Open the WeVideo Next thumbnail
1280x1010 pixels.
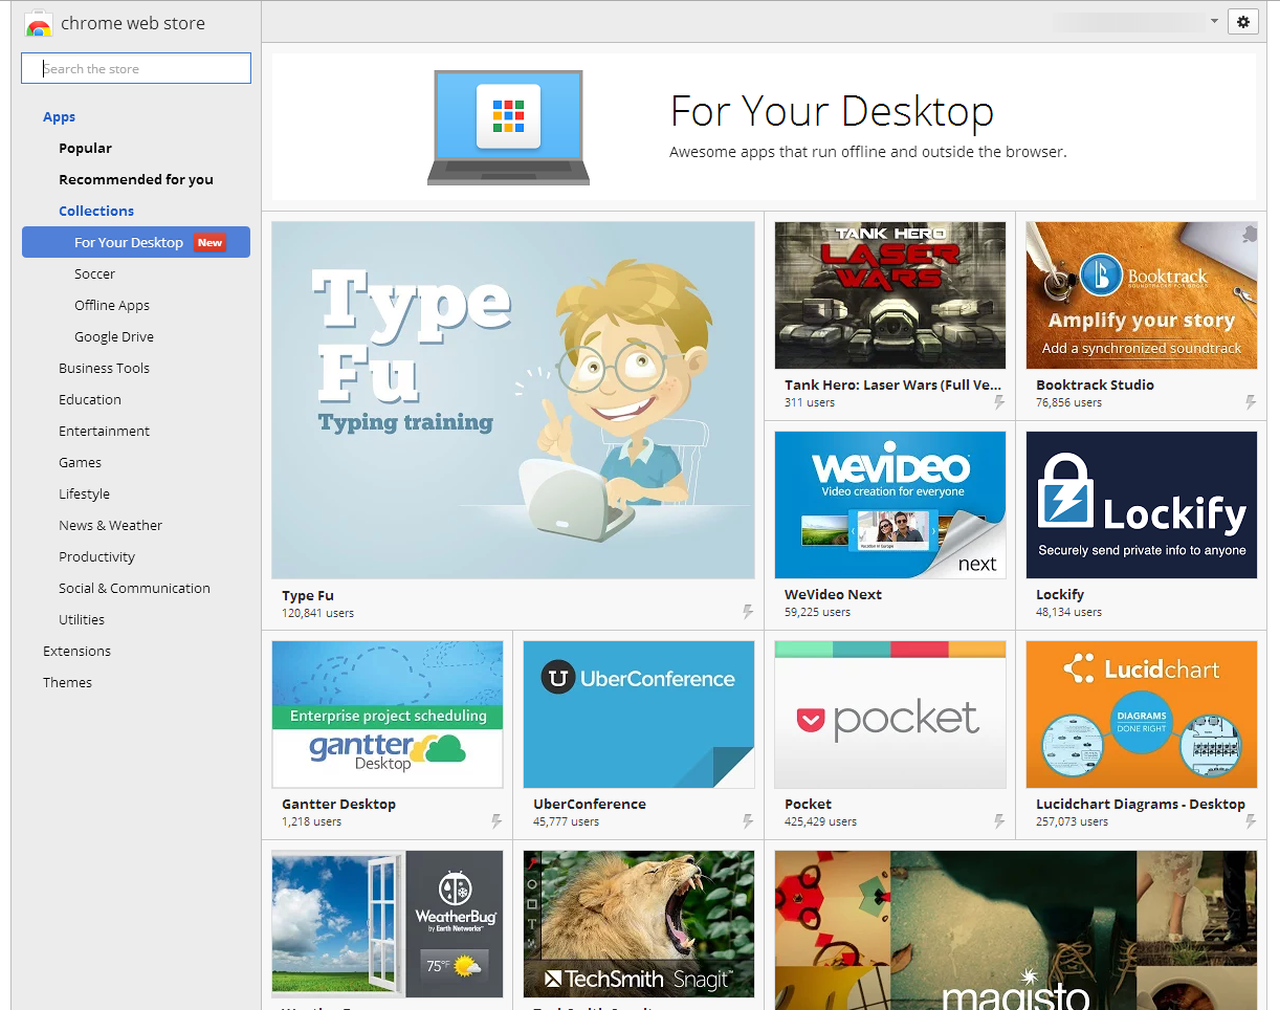[x=890, y=505]
